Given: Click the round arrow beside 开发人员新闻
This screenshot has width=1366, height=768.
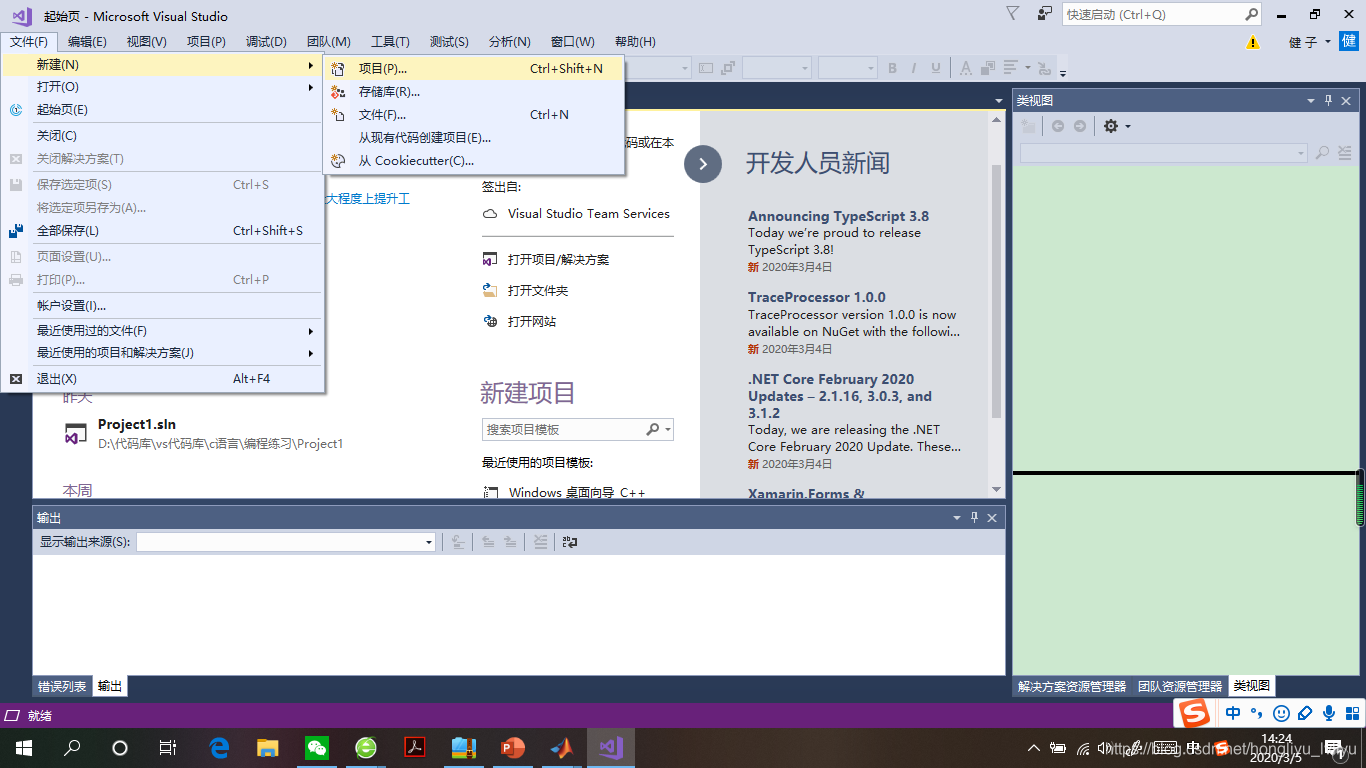Looking at the screenshot, I should [703, 164].
